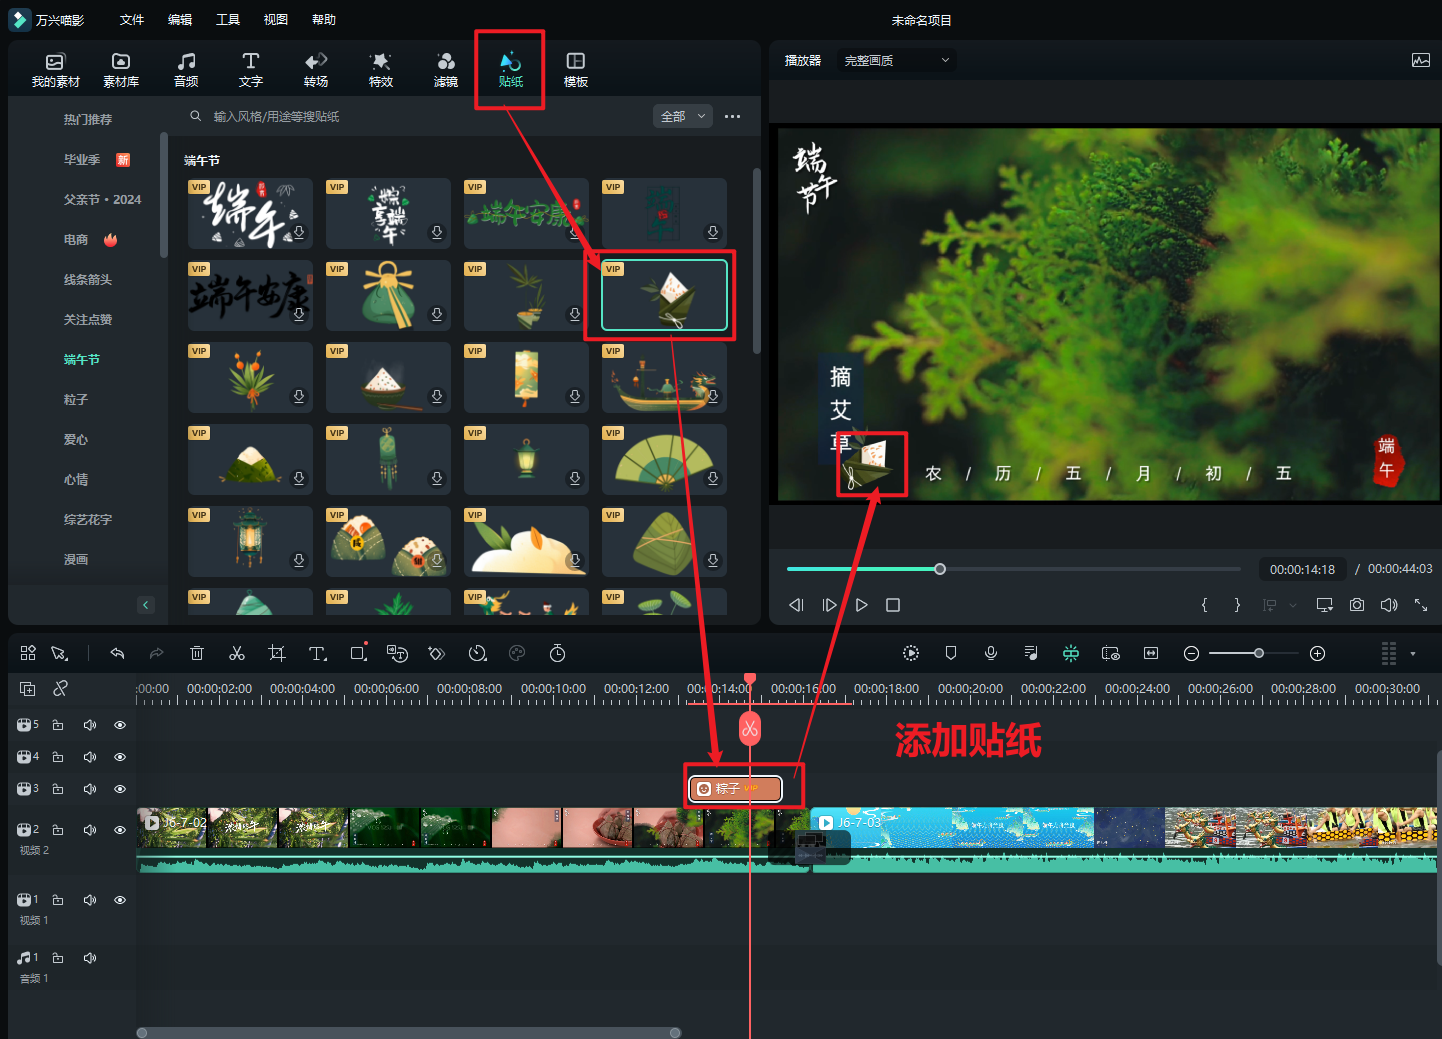Open the 热门推荐 category
Viewport: 1442px width, 1039px height.
(x=88, y=120)
